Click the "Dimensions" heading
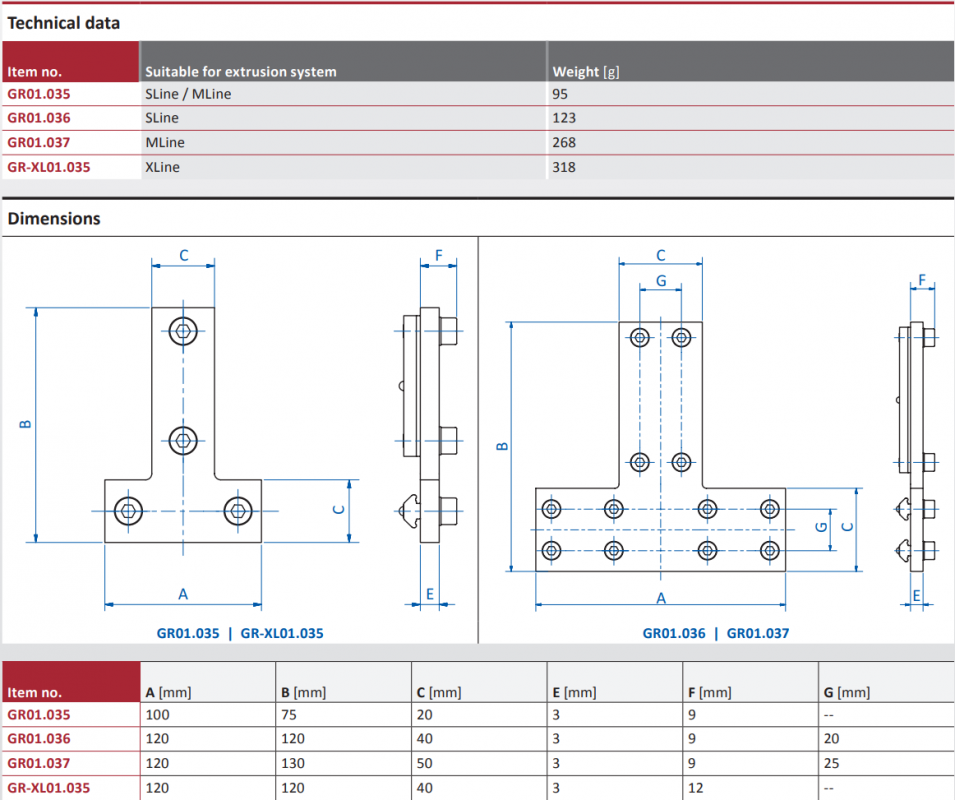 coord(54,219)
